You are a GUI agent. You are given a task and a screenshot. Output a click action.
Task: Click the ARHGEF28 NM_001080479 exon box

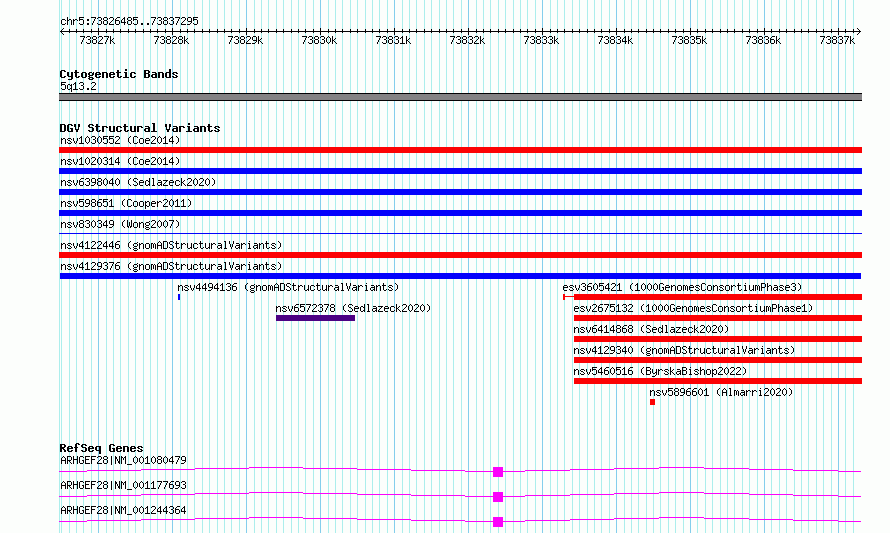498,472
